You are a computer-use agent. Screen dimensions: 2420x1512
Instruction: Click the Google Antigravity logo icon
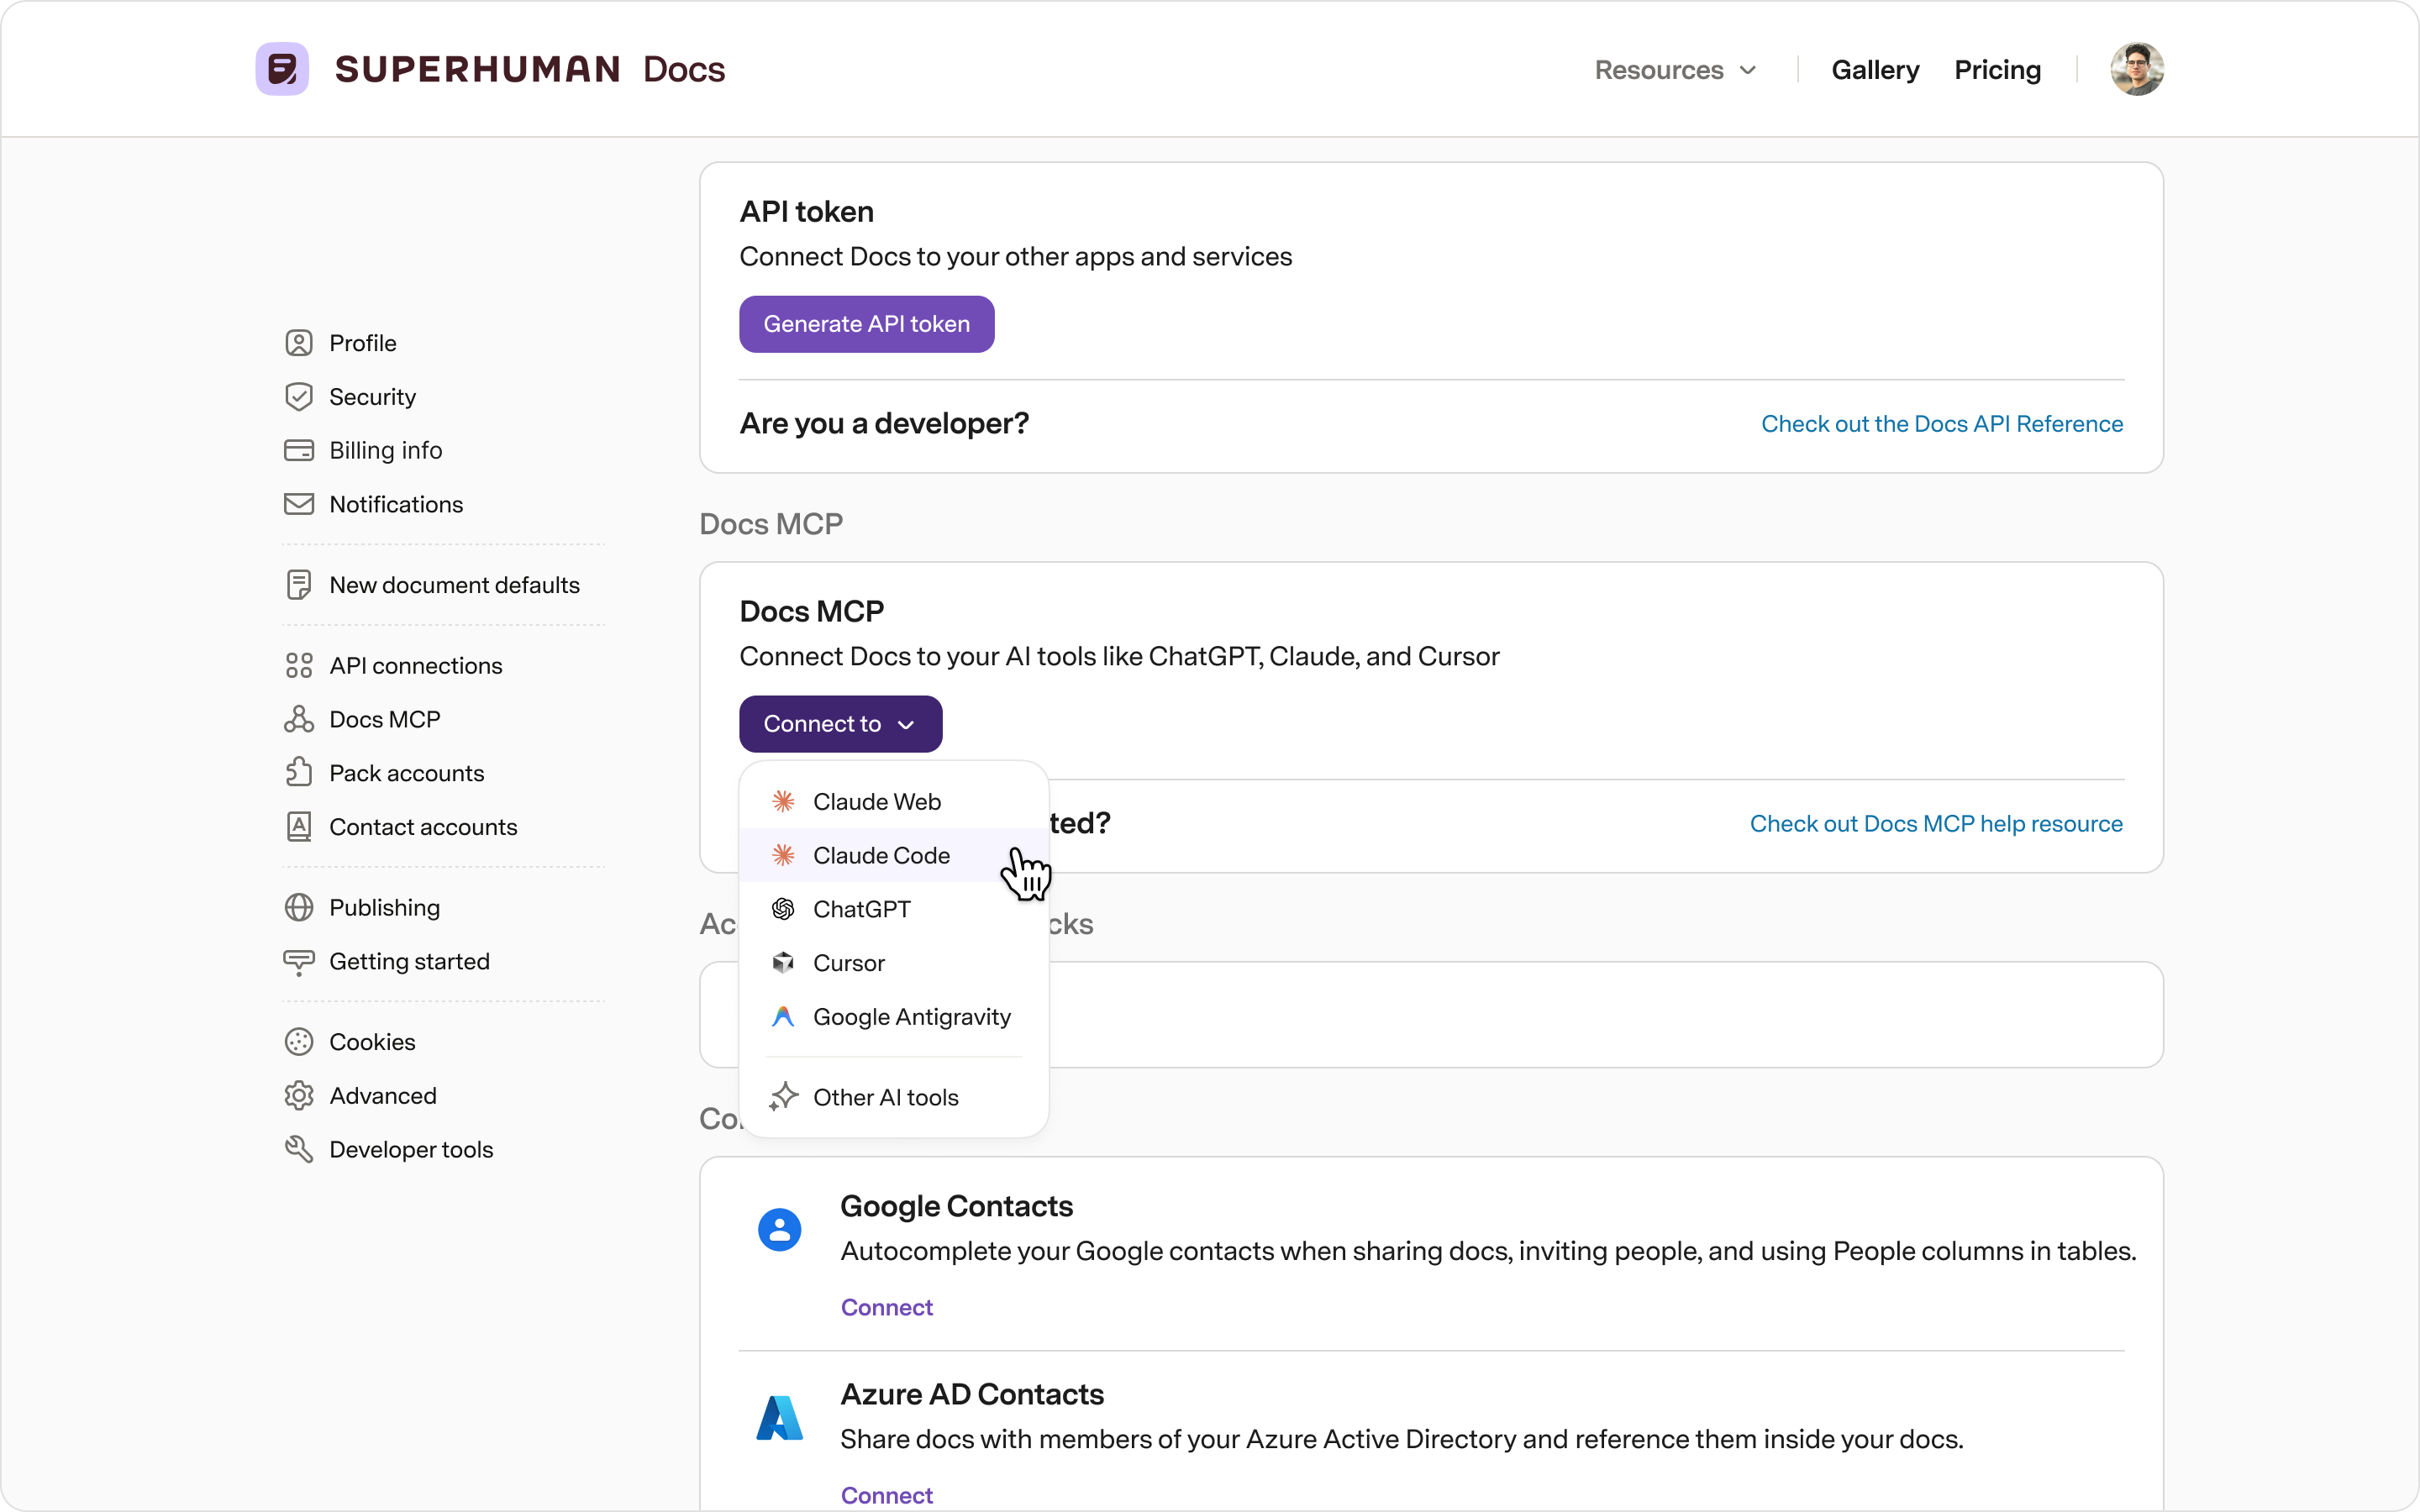(783, 1017)
